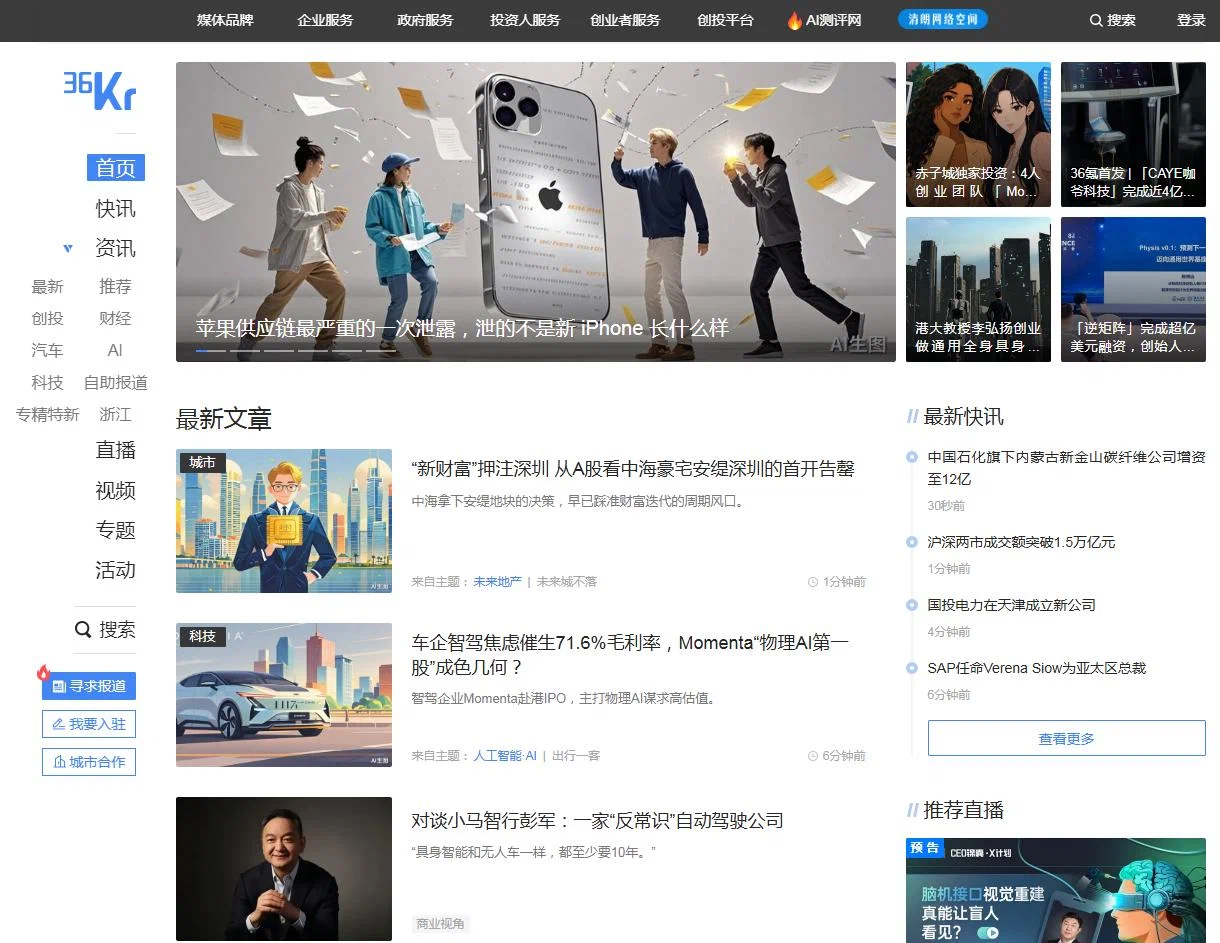Open SAP任命Verena Siow newsflash
Screen dimensions: 1220x943
click(x=1036, y=668)
